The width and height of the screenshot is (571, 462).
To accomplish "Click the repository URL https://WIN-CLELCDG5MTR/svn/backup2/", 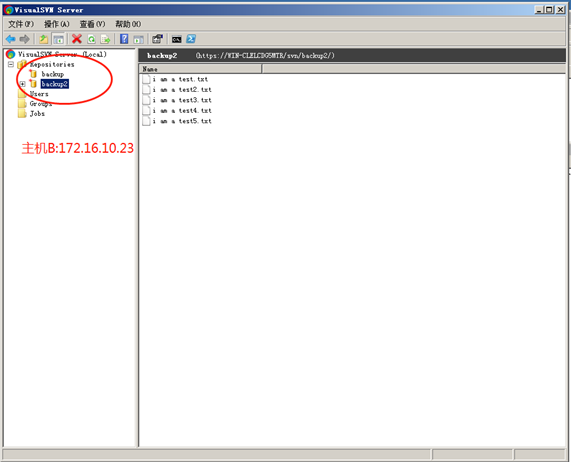I will 265,56.
